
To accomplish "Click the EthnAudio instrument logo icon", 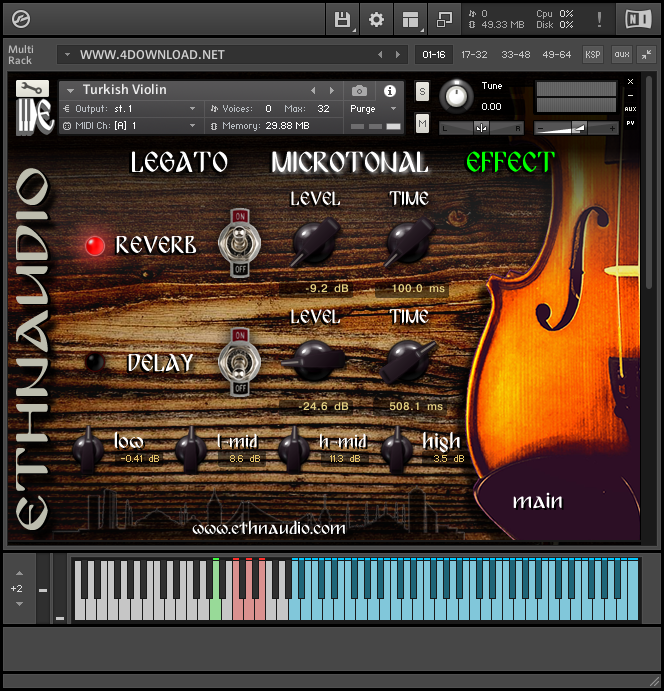I will (35, 116).
